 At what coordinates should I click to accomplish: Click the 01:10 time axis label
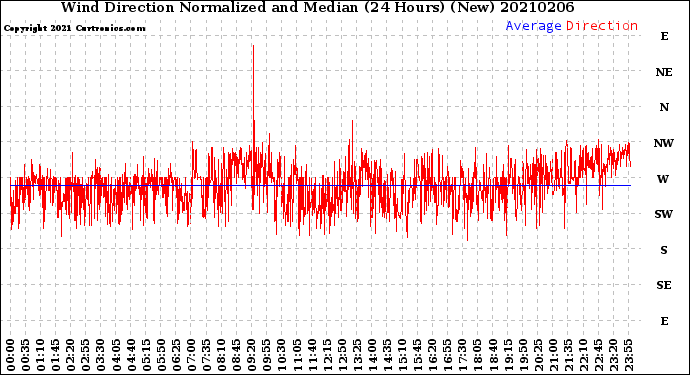[x=40, y=355]
